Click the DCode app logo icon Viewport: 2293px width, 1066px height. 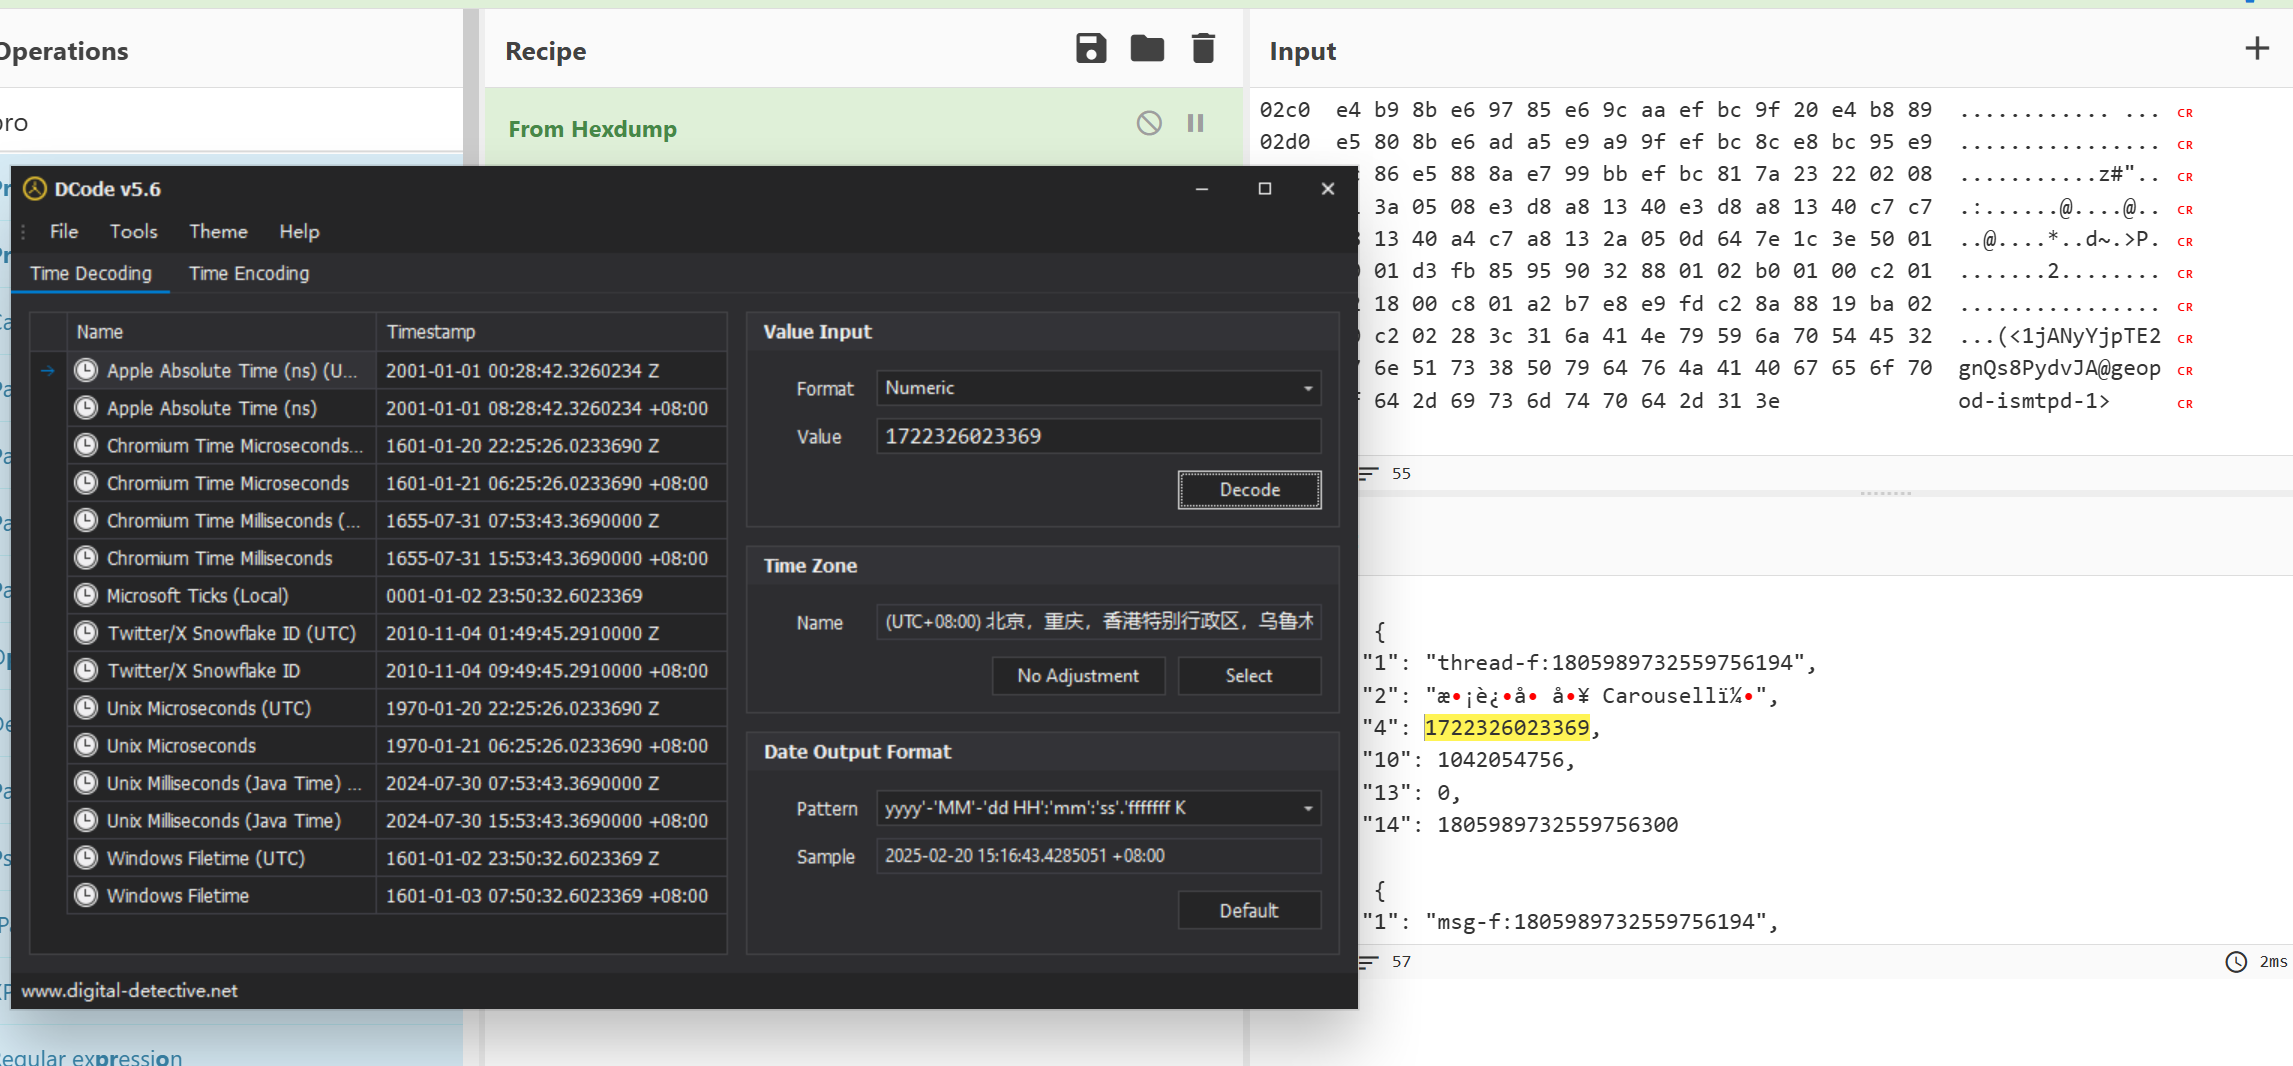[35, 189]
